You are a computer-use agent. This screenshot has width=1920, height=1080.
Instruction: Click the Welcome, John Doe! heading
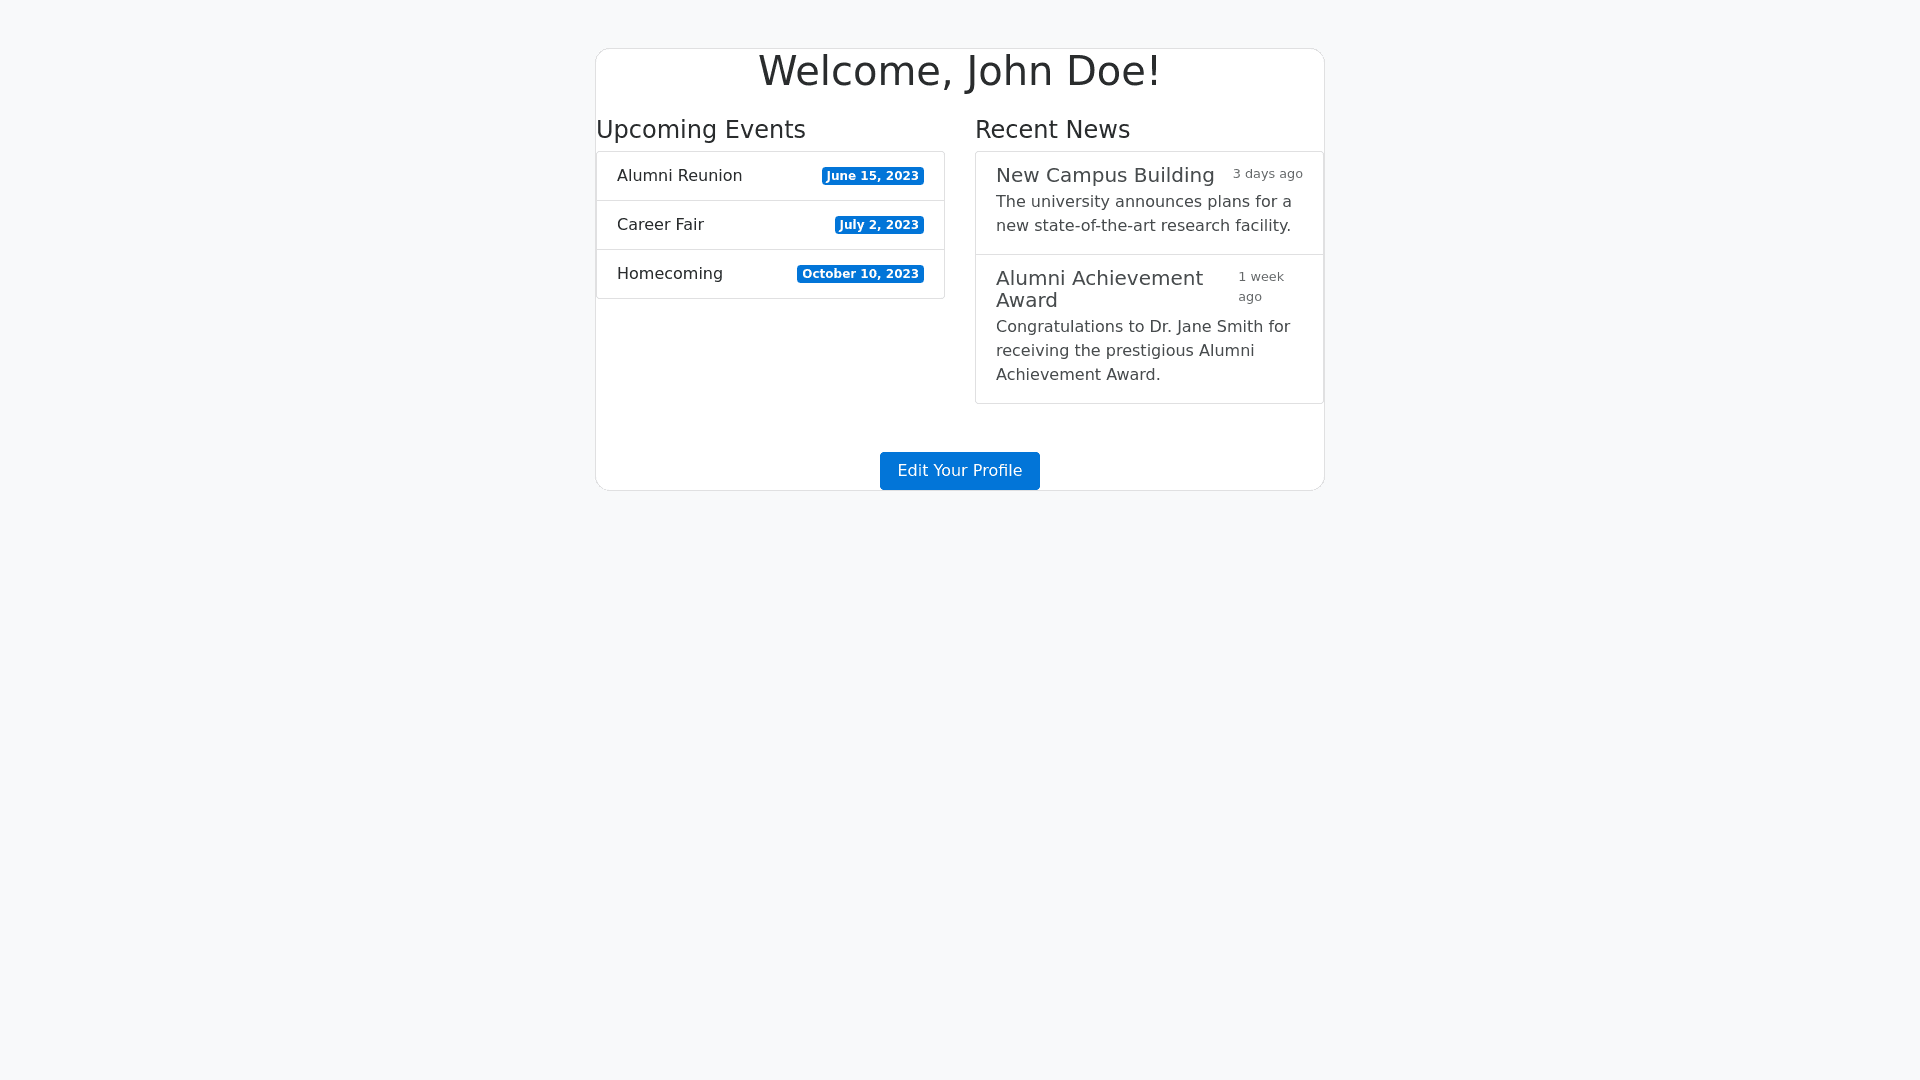(959, 71)
